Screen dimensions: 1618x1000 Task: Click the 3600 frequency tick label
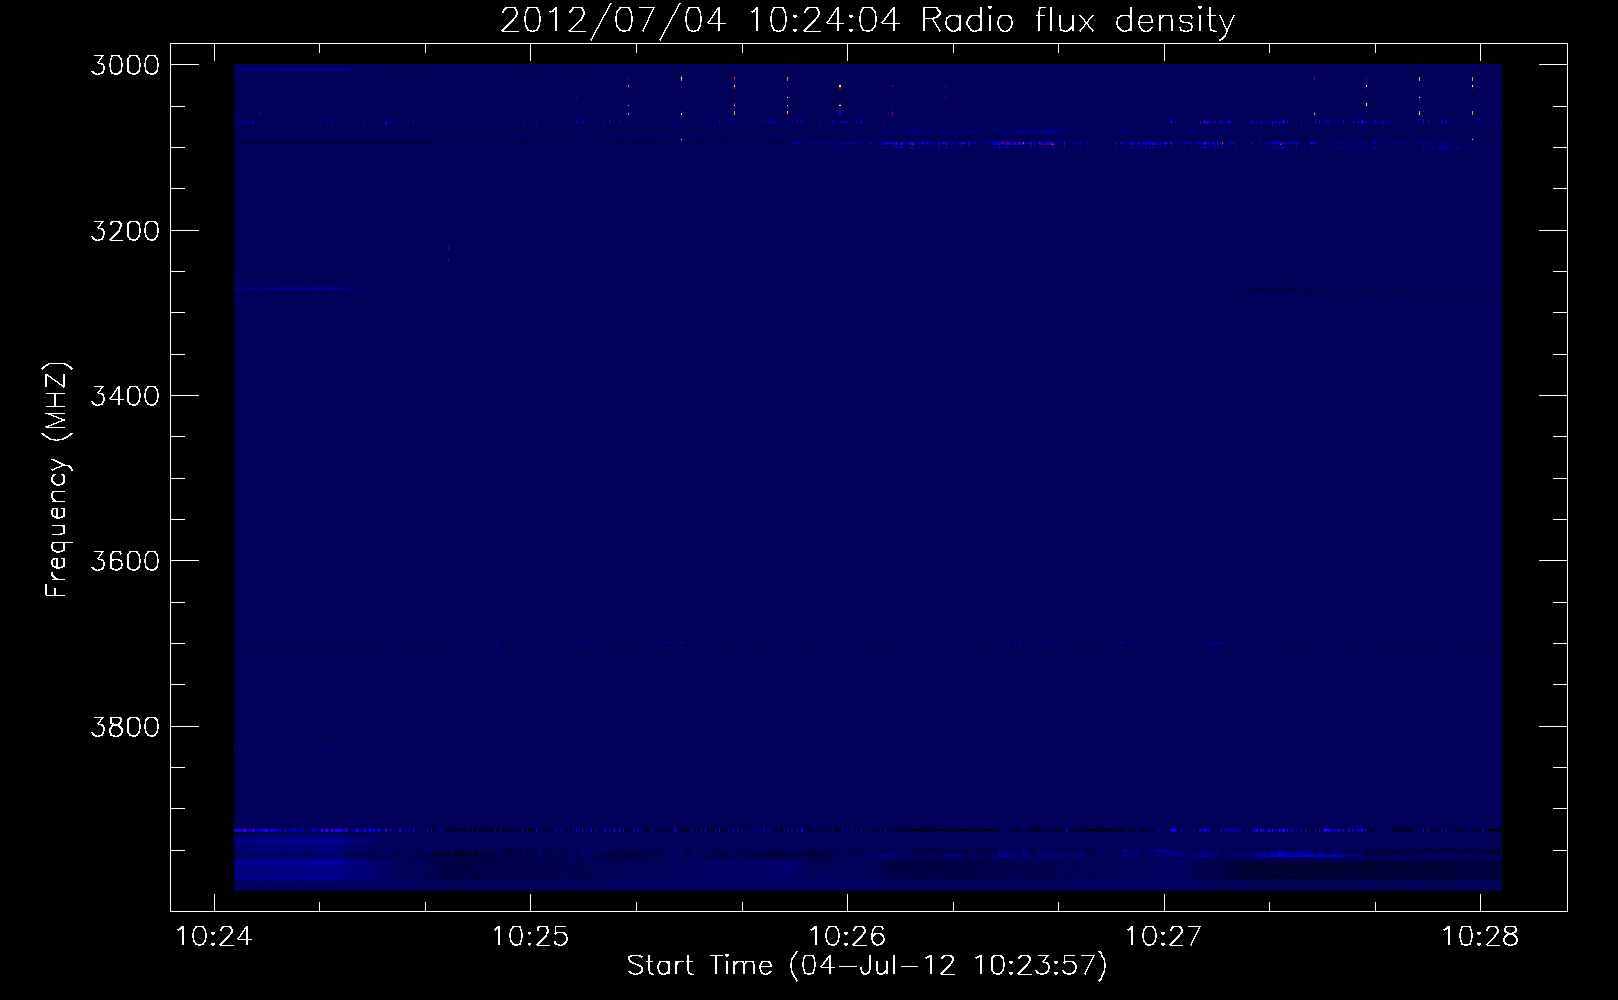coord(125,561)
